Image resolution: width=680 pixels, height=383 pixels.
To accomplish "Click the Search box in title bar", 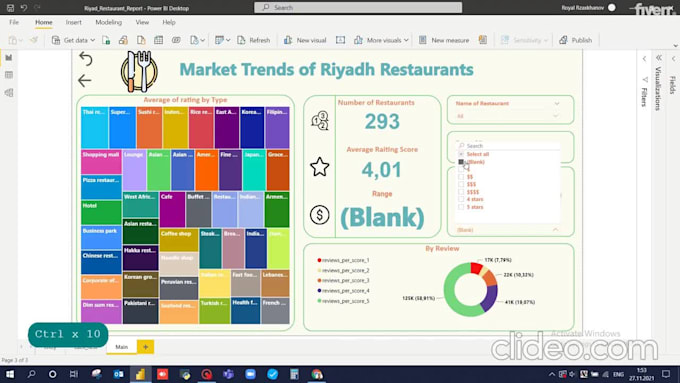I will (x=358, y=7).
